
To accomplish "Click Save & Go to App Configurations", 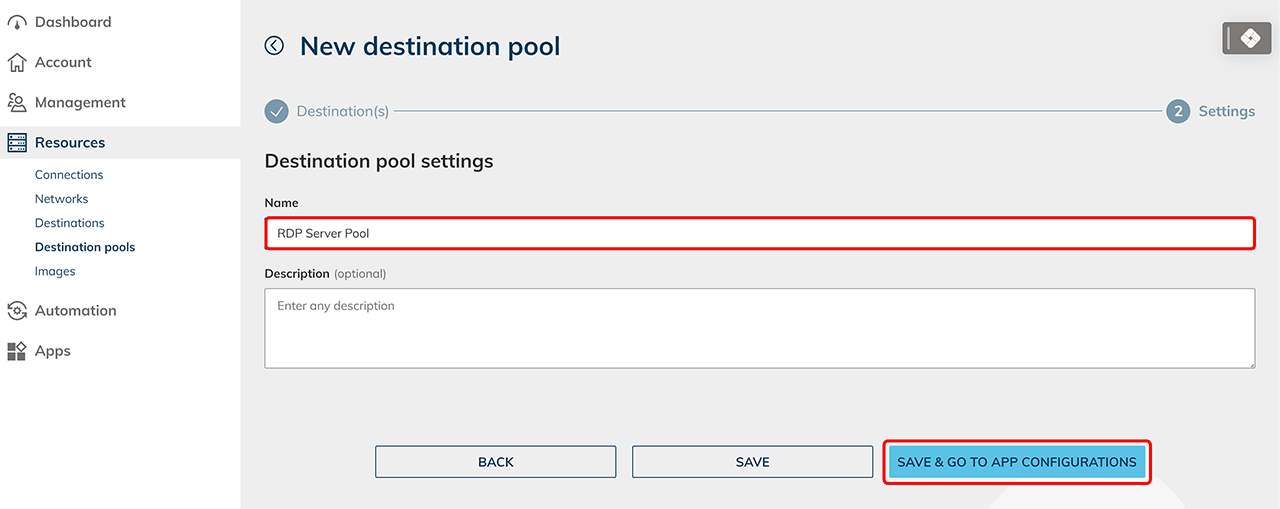I will pyautogui.click(x=1017, y=462).
